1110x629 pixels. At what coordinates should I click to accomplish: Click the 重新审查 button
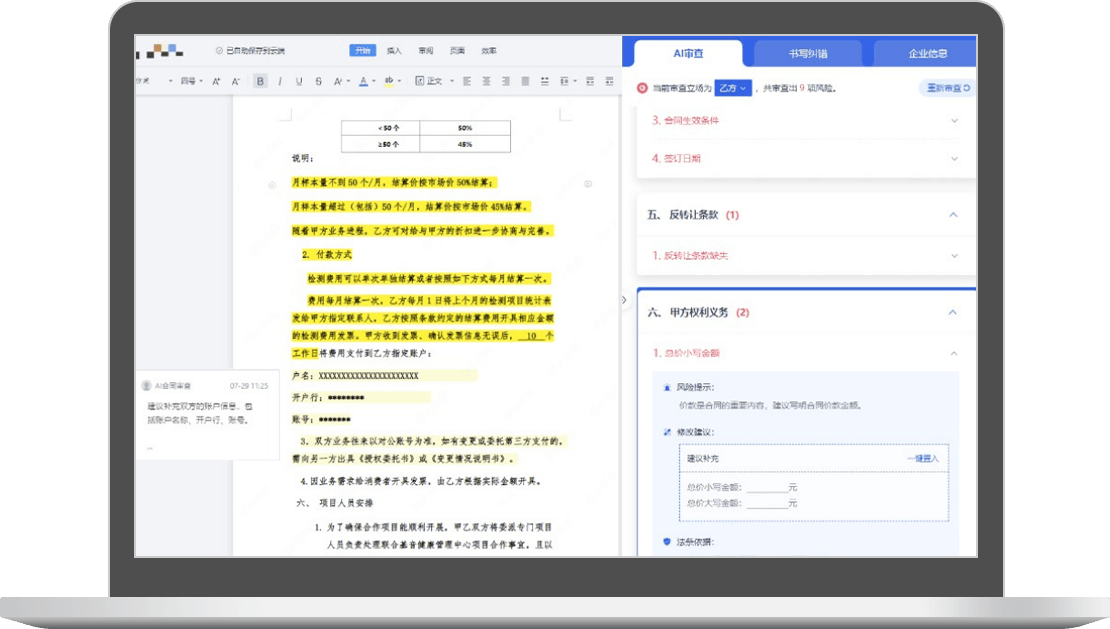click(946, 88)
